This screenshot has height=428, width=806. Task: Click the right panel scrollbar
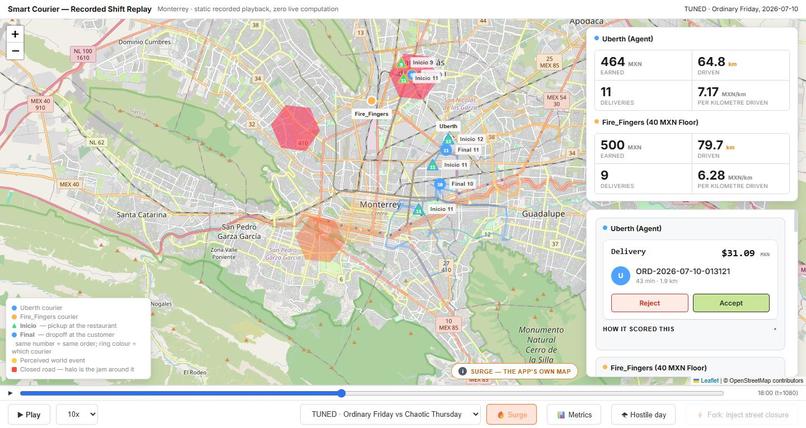(x=797, y=221)
